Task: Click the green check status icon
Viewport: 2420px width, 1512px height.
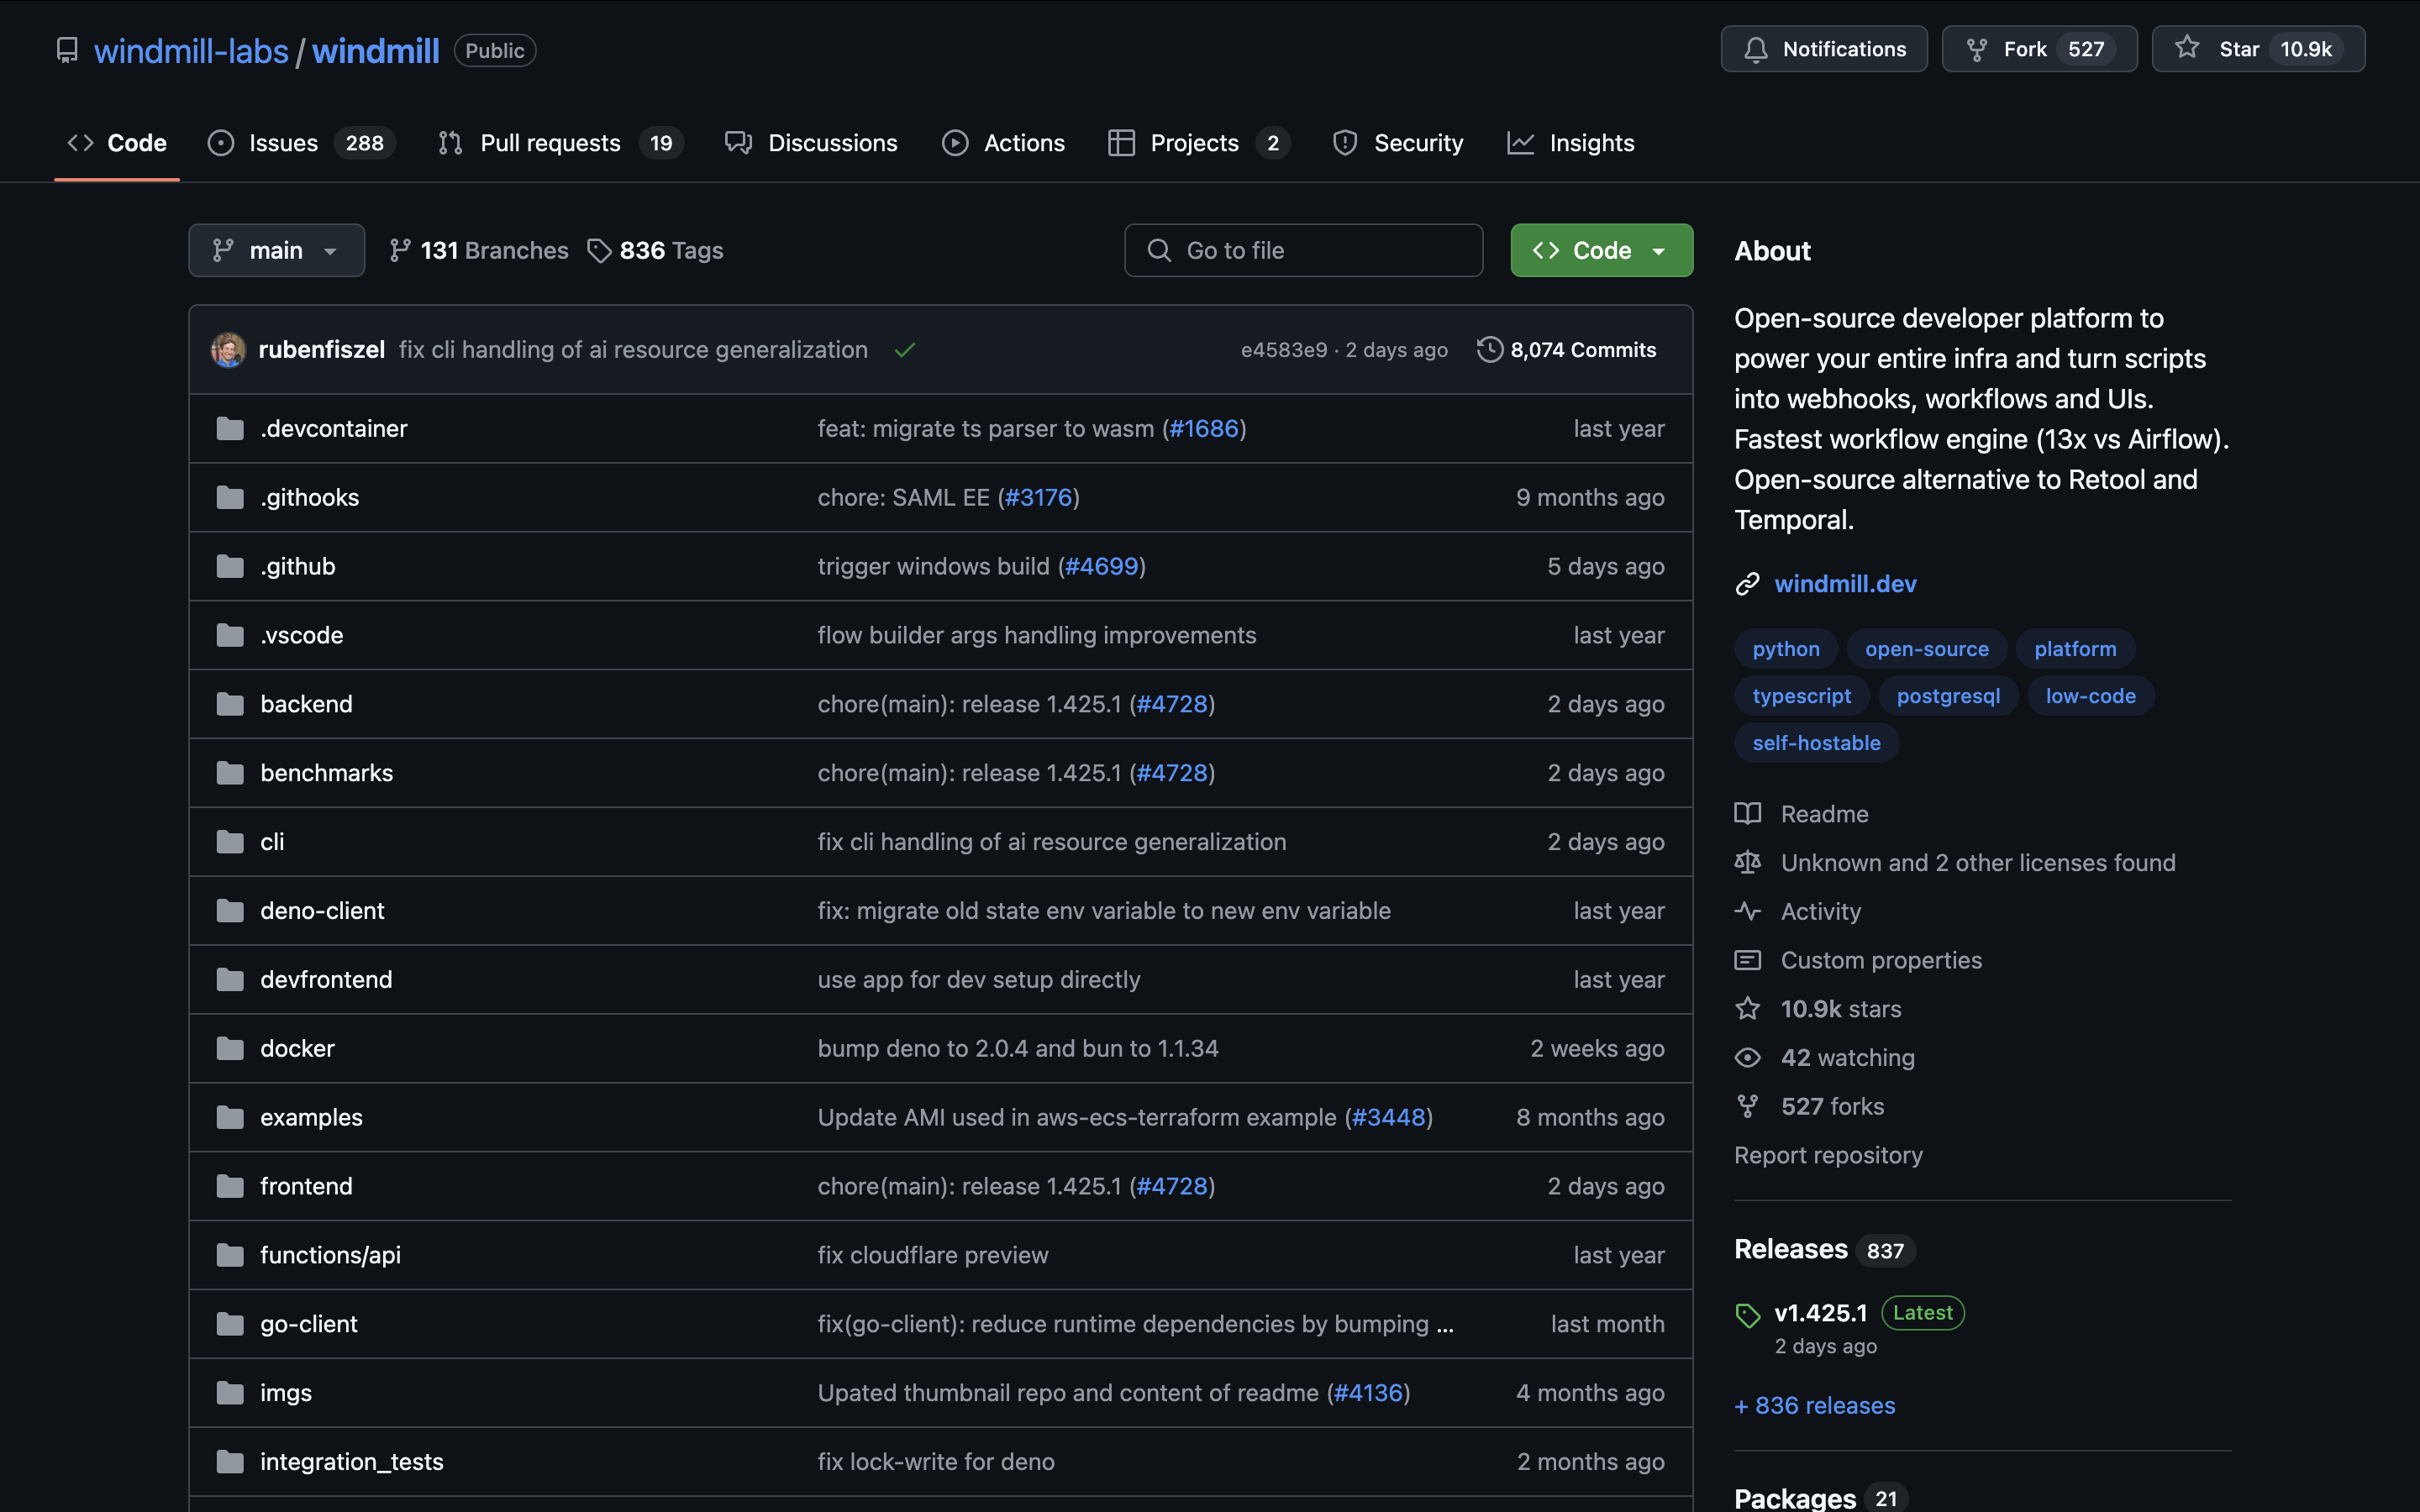Action: 905,350
